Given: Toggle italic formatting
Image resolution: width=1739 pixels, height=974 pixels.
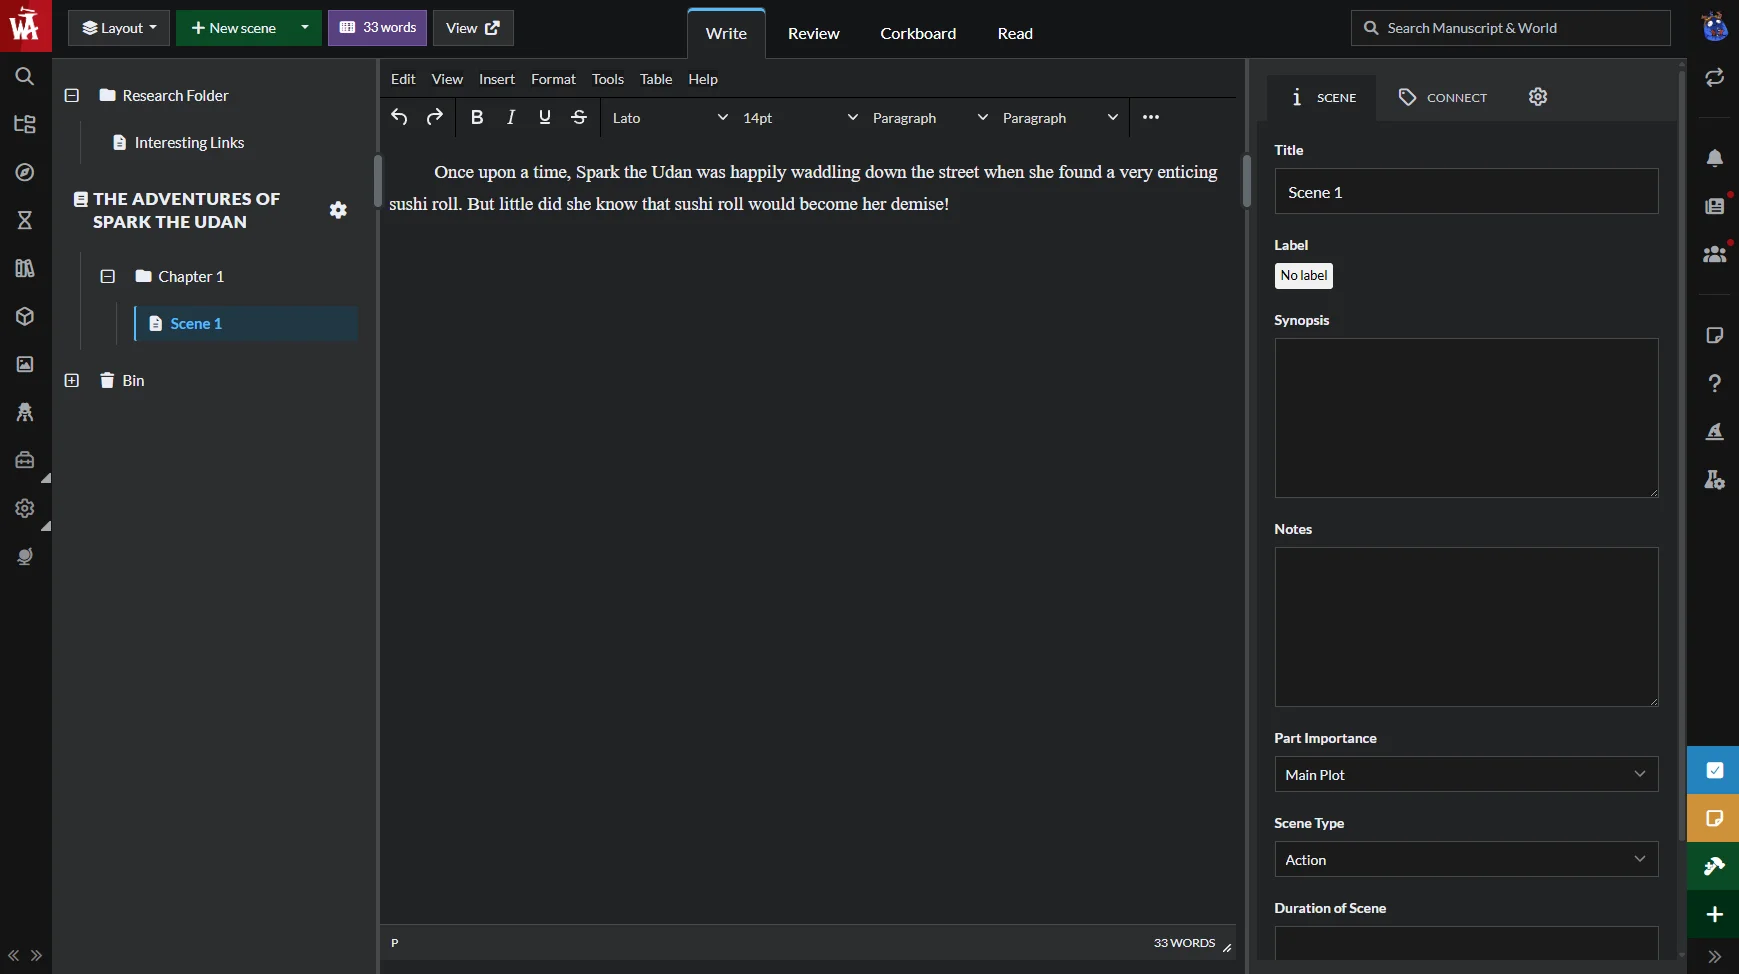Looking at the screenshot, I should click(x=511, y=117).
